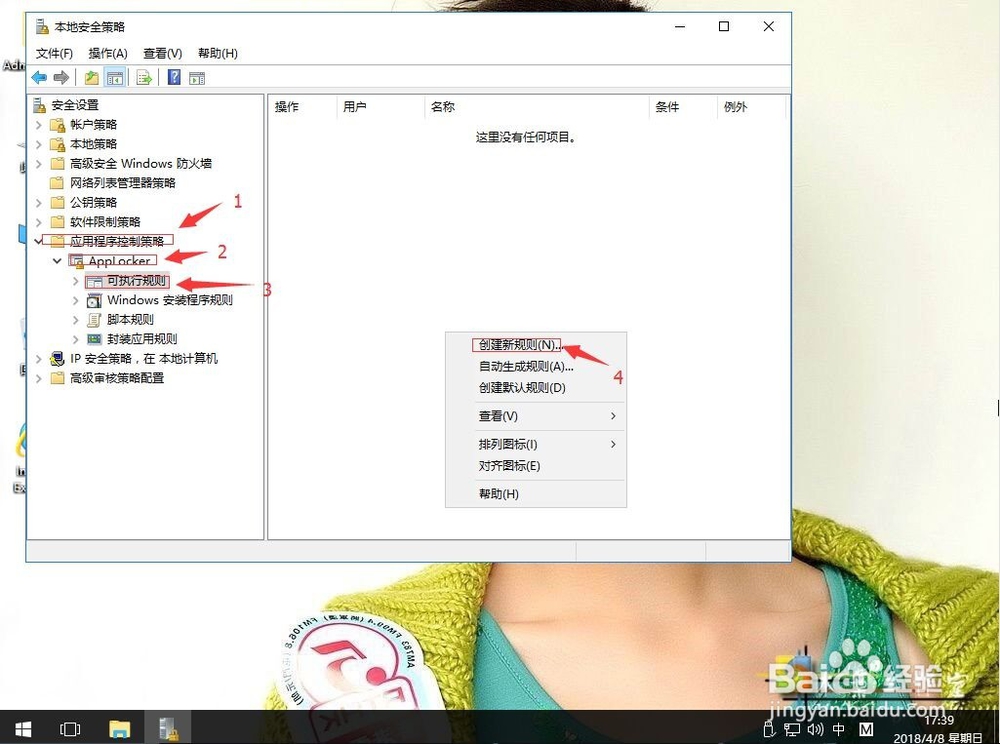Toggle the action pane toolbar icon
This screenshot has width=1000, height=744.
pyautogui.click(x=195, y=77)
